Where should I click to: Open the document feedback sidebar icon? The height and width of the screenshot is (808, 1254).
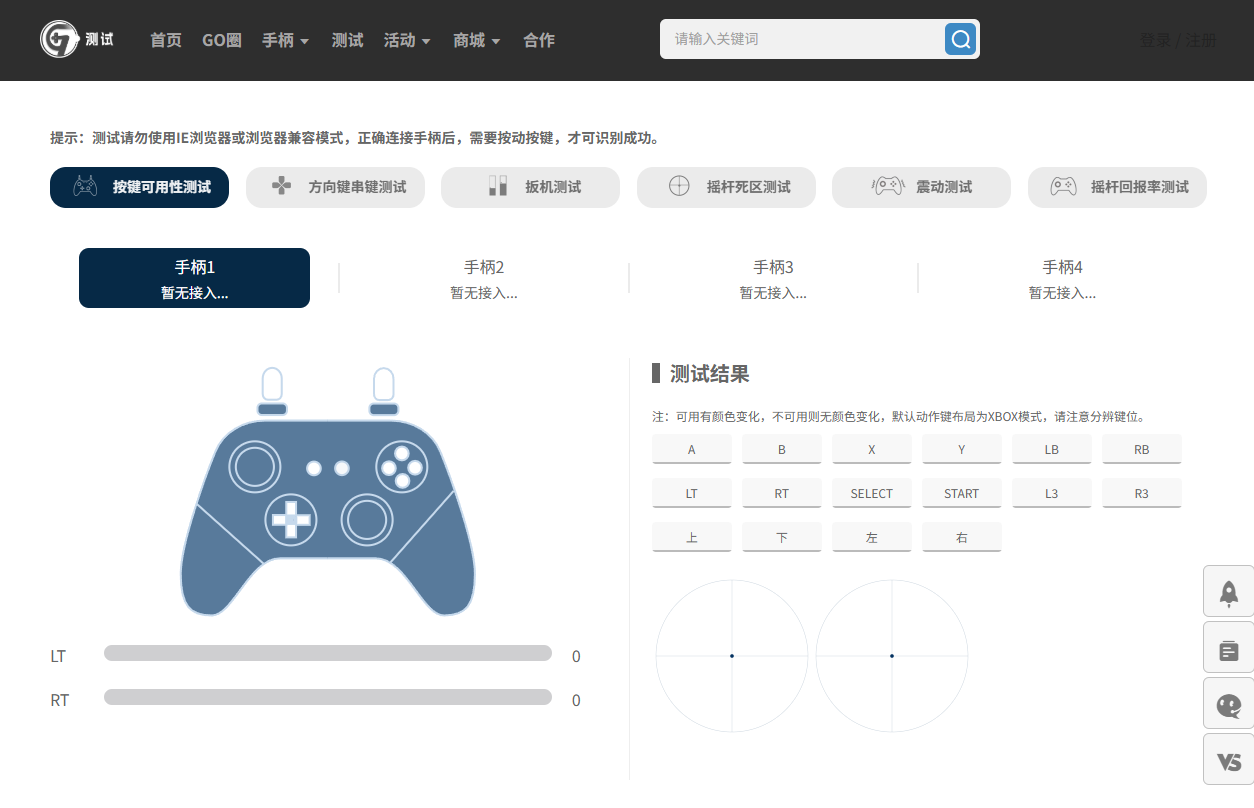[1229, 648]
